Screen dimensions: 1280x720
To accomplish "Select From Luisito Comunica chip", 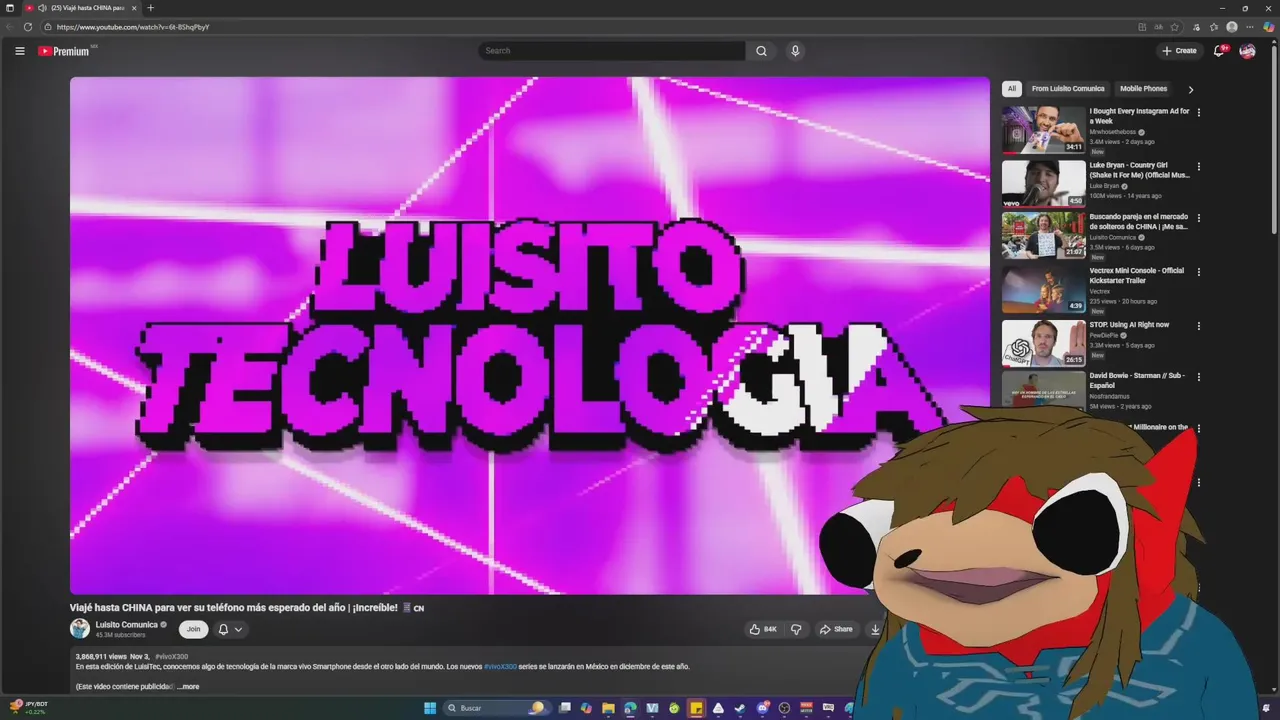I will point(1068,89).
